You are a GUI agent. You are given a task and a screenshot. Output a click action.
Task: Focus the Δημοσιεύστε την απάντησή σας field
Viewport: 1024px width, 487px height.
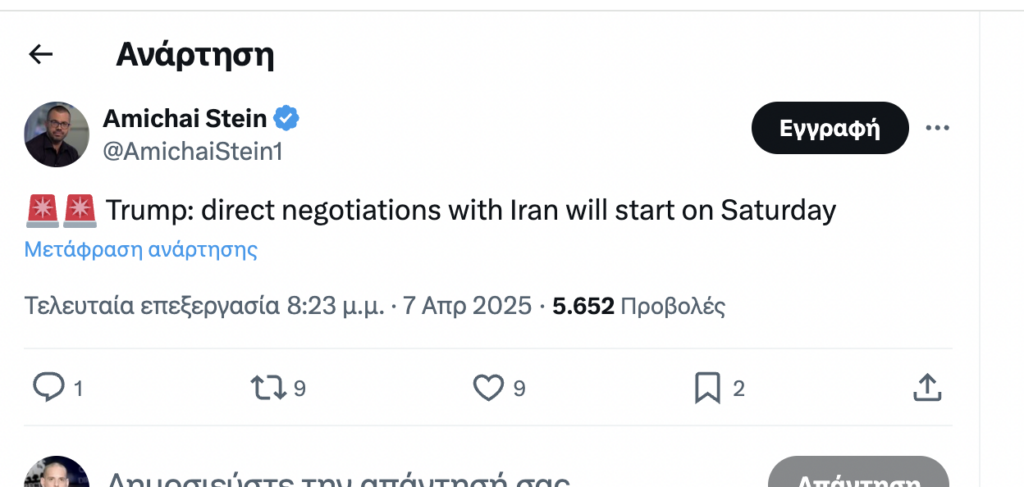pos(340,476)
